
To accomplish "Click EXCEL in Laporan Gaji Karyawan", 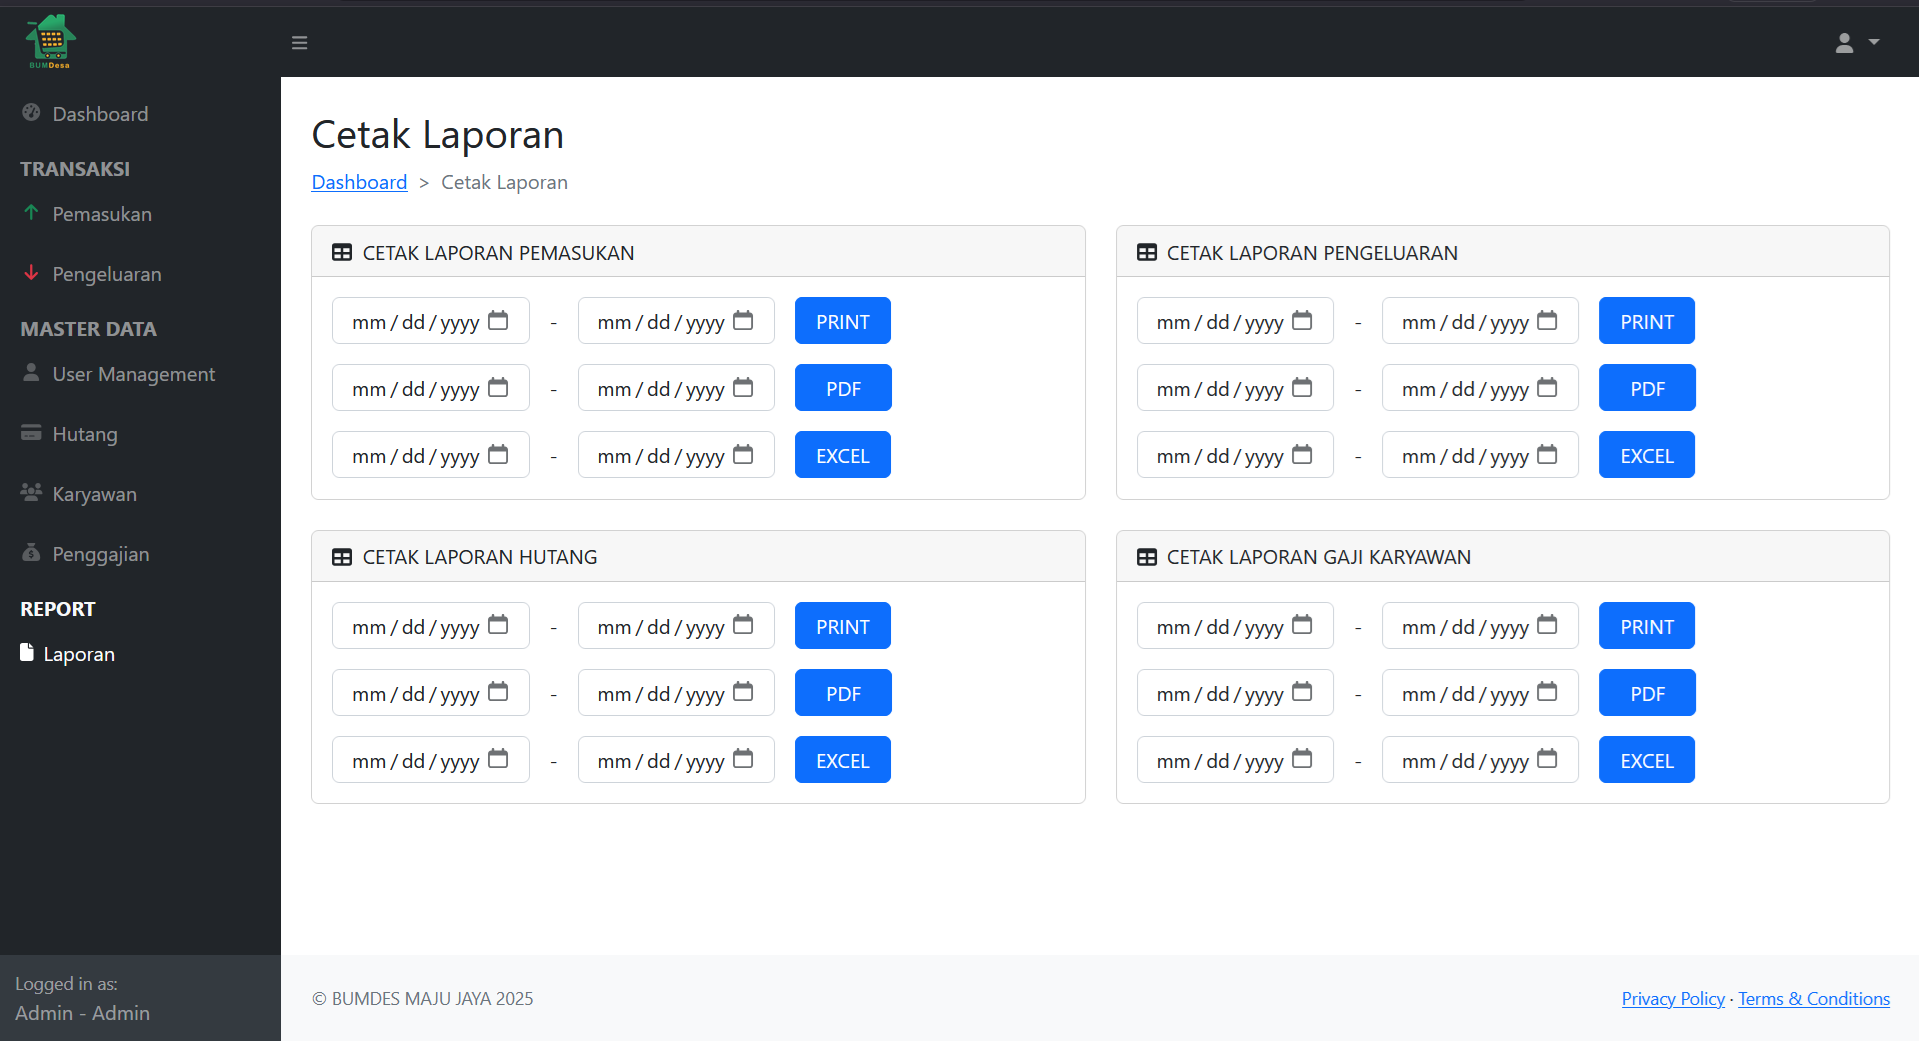I will coord(1647,760).
